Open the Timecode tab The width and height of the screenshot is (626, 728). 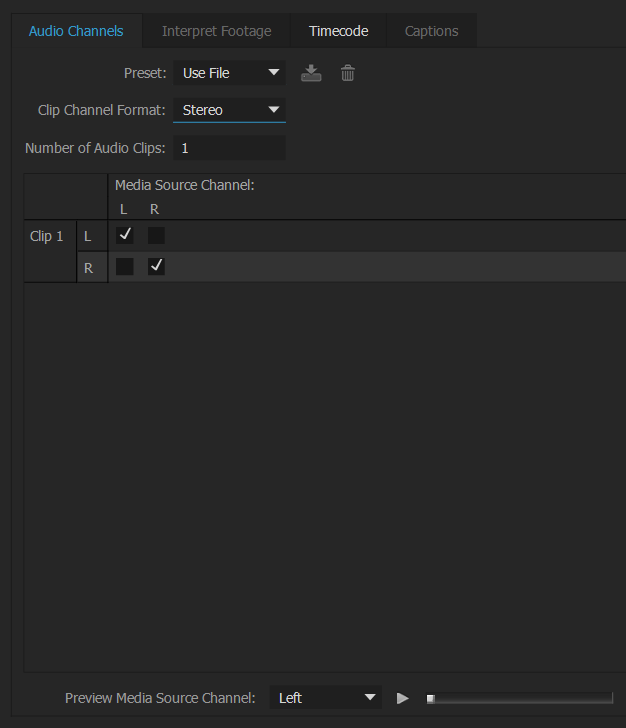pos(338,31)
